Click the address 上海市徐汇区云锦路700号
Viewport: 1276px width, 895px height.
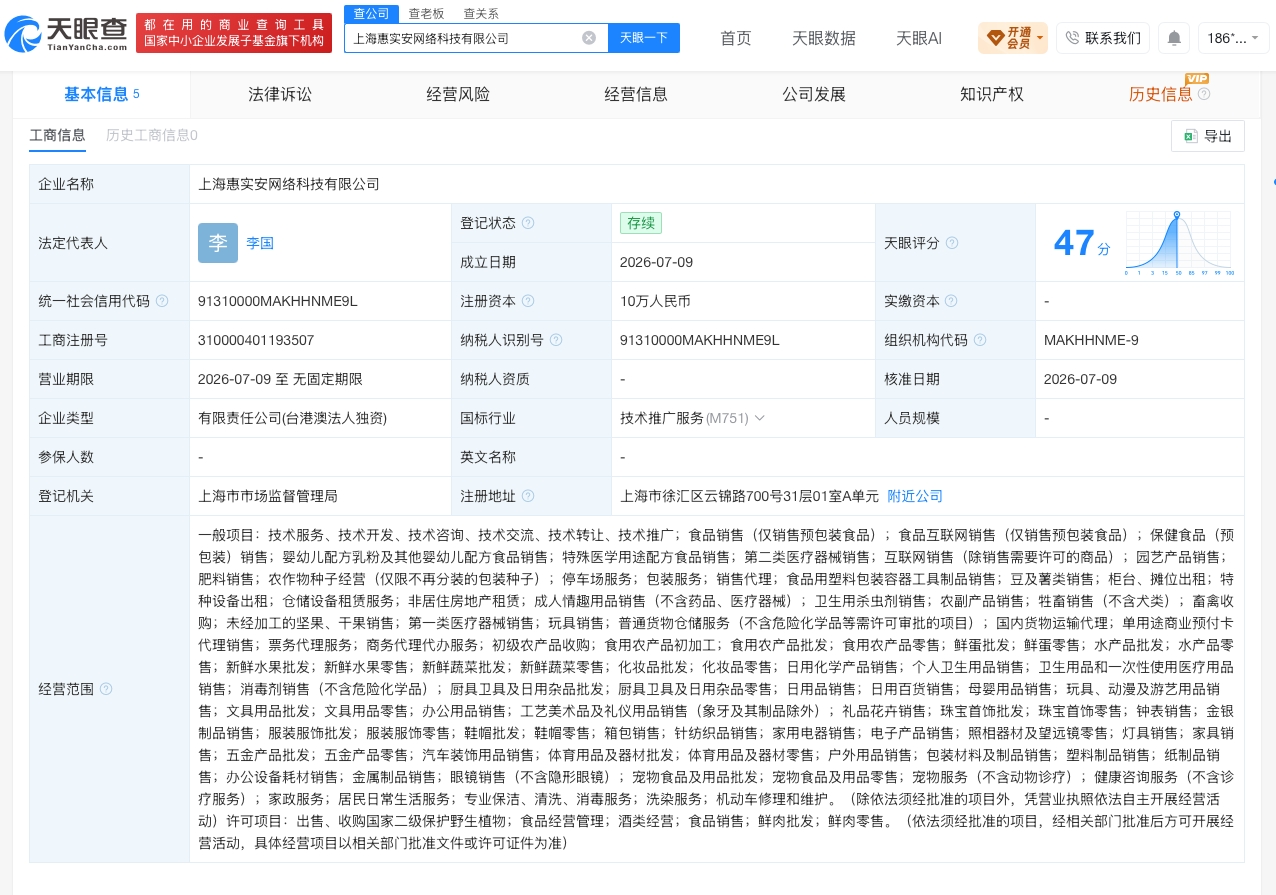750,496
